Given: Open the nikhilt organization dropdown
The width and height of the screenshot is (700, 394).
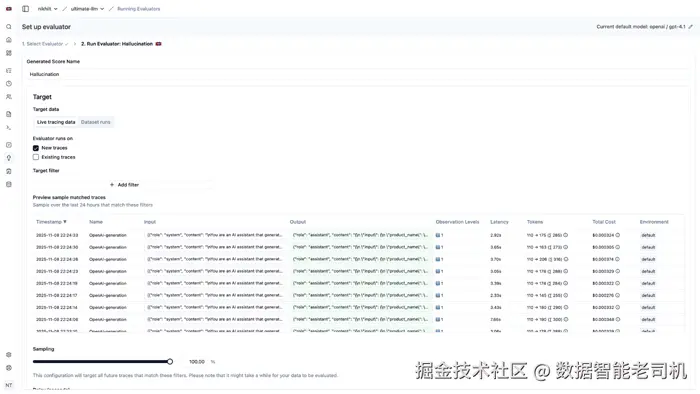Looking at the screenshot, I should click(x=47, y=8).
